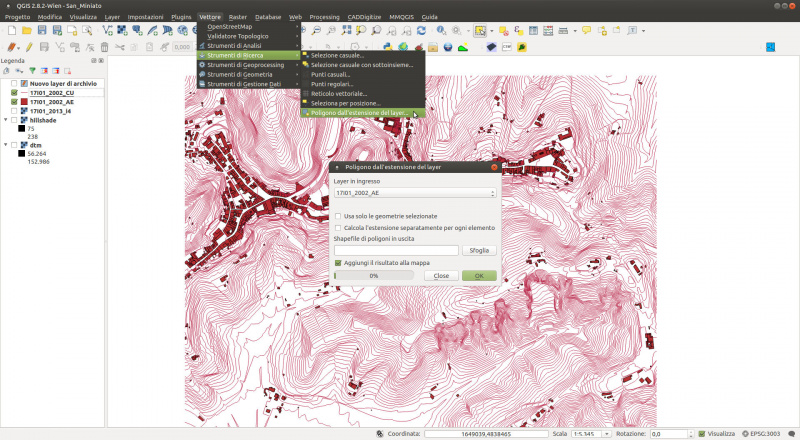Open the Strumenti di Gestione Dati submenu

tap(248, 84)
